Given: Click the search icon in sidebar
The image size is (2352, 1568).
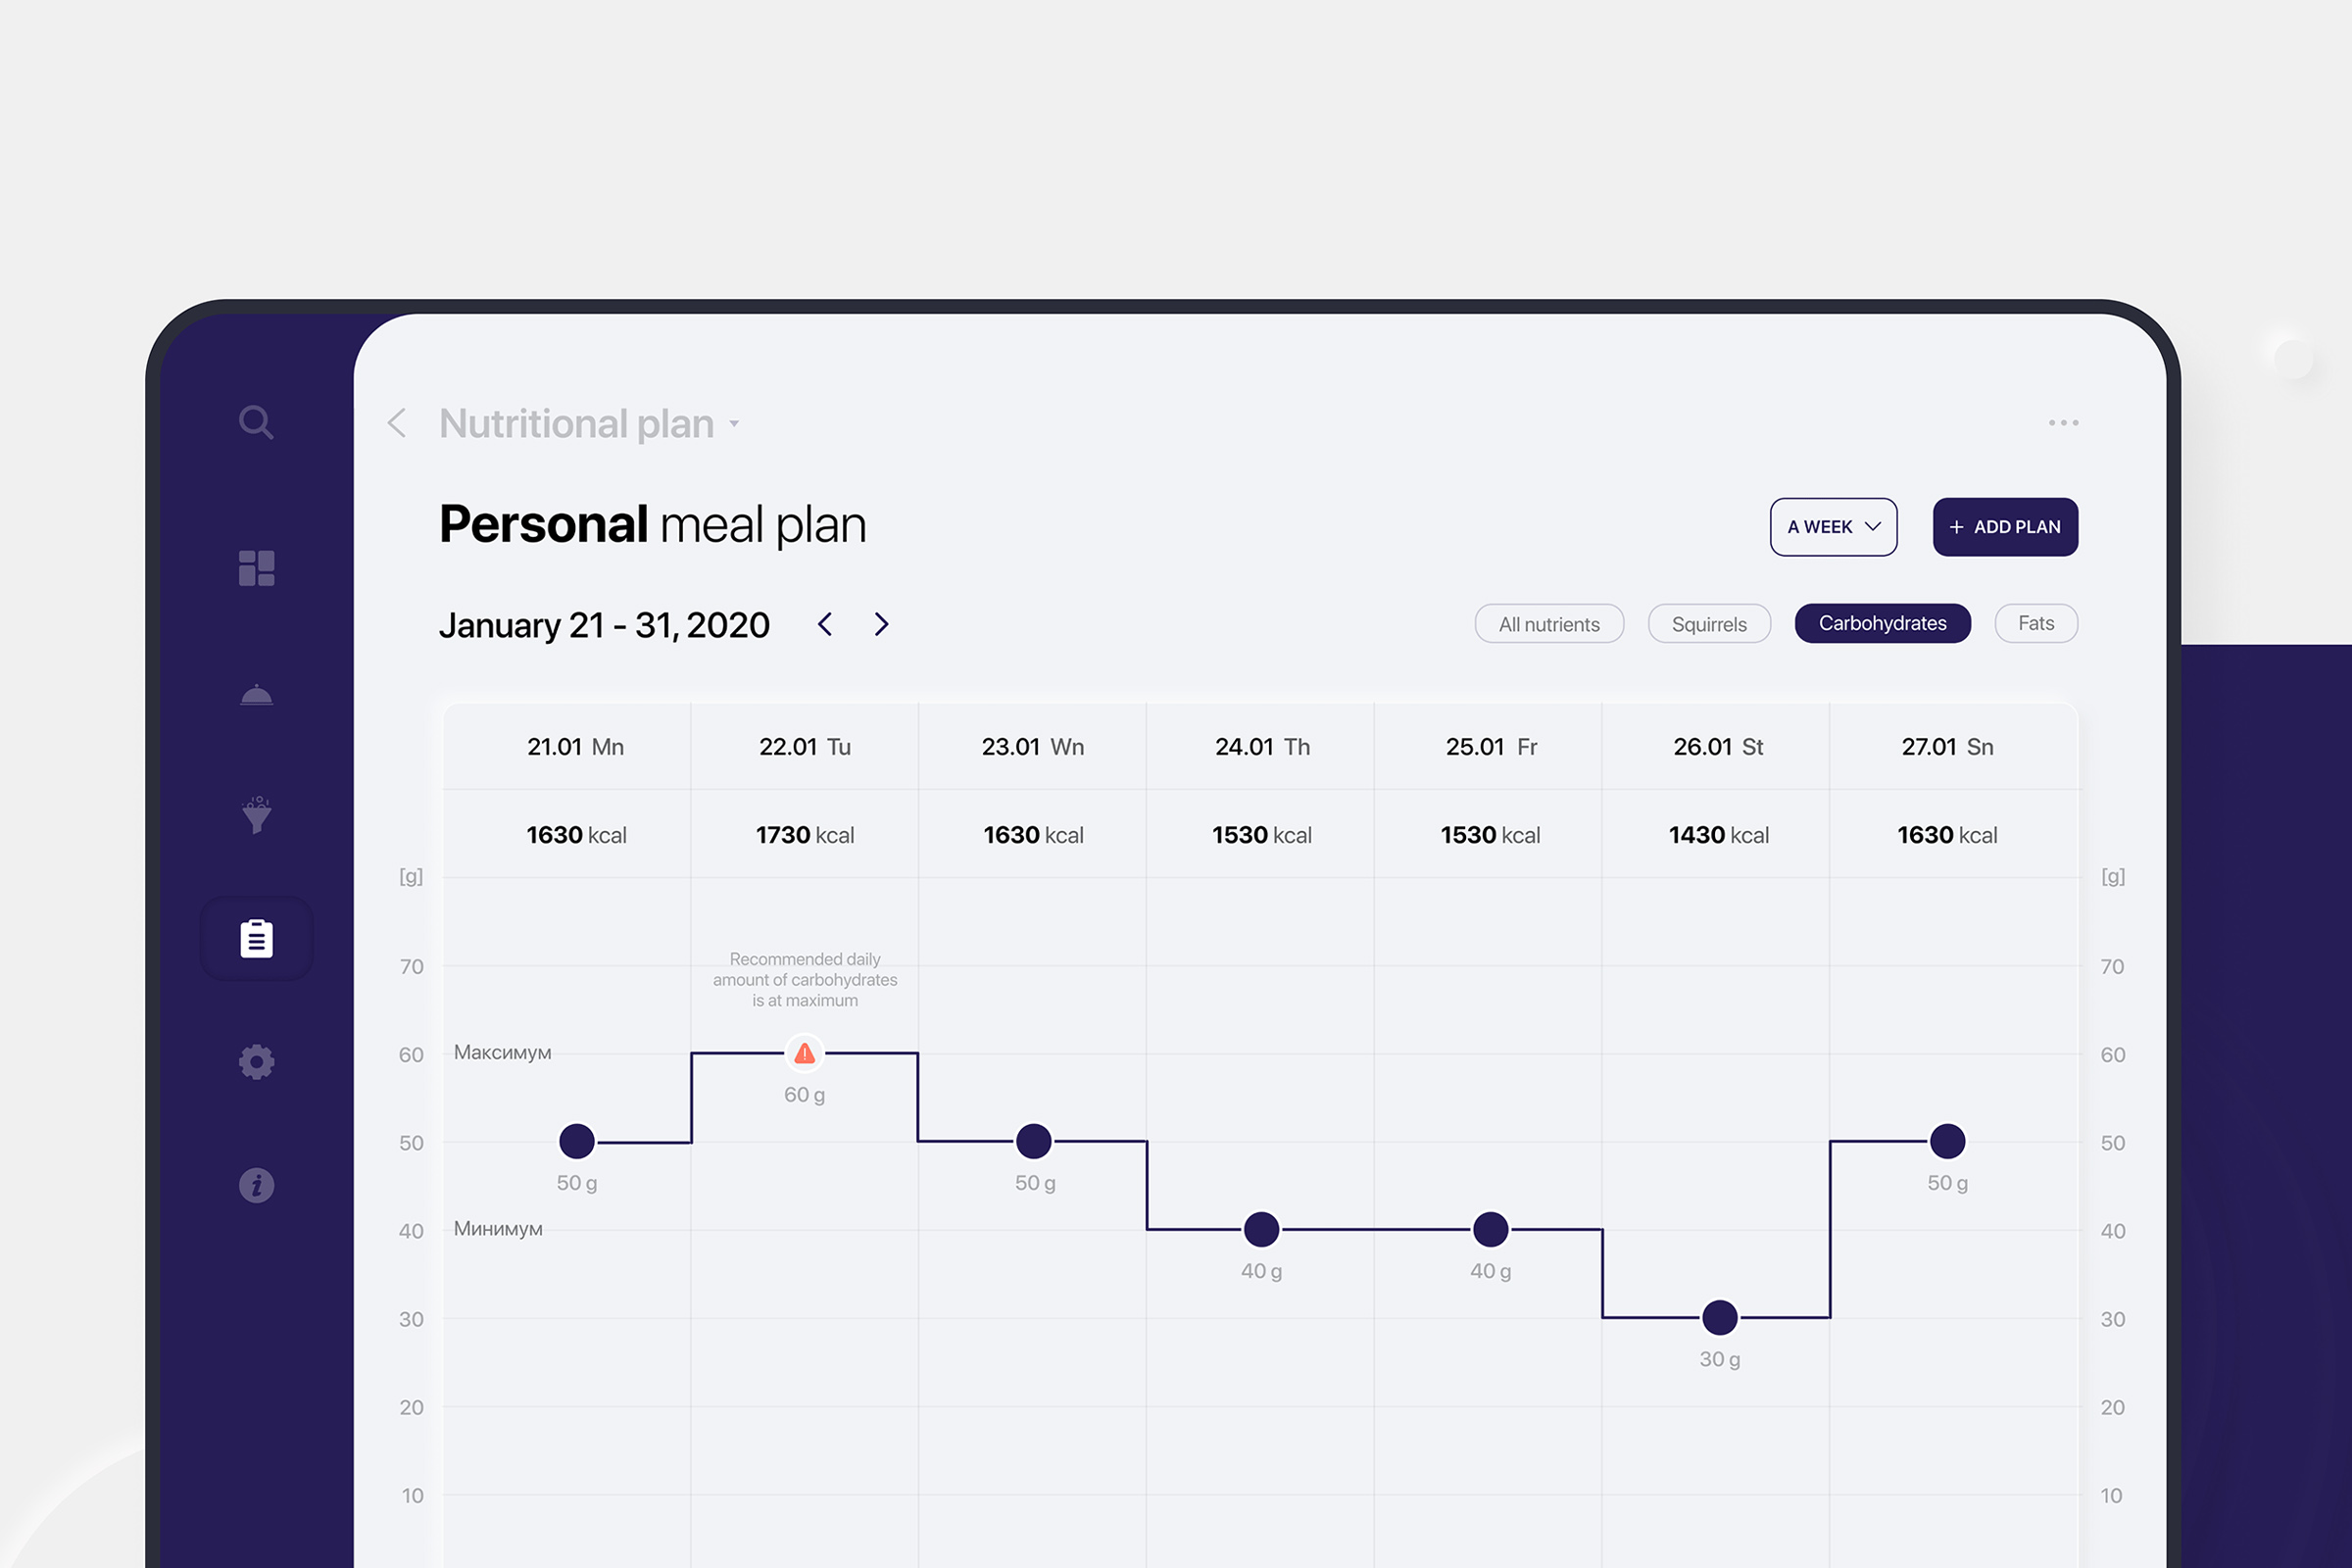Looking at the screenshot, I should click(x=256, y=422).
